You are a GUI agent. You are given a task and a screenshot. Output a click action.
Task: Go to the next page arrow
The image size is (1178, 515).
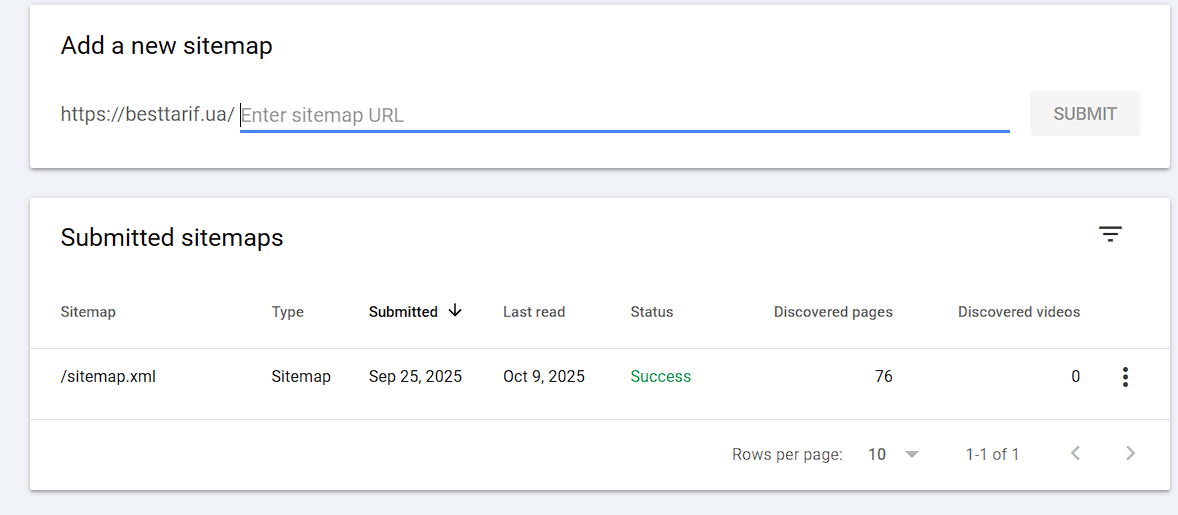click(1130, 454)
